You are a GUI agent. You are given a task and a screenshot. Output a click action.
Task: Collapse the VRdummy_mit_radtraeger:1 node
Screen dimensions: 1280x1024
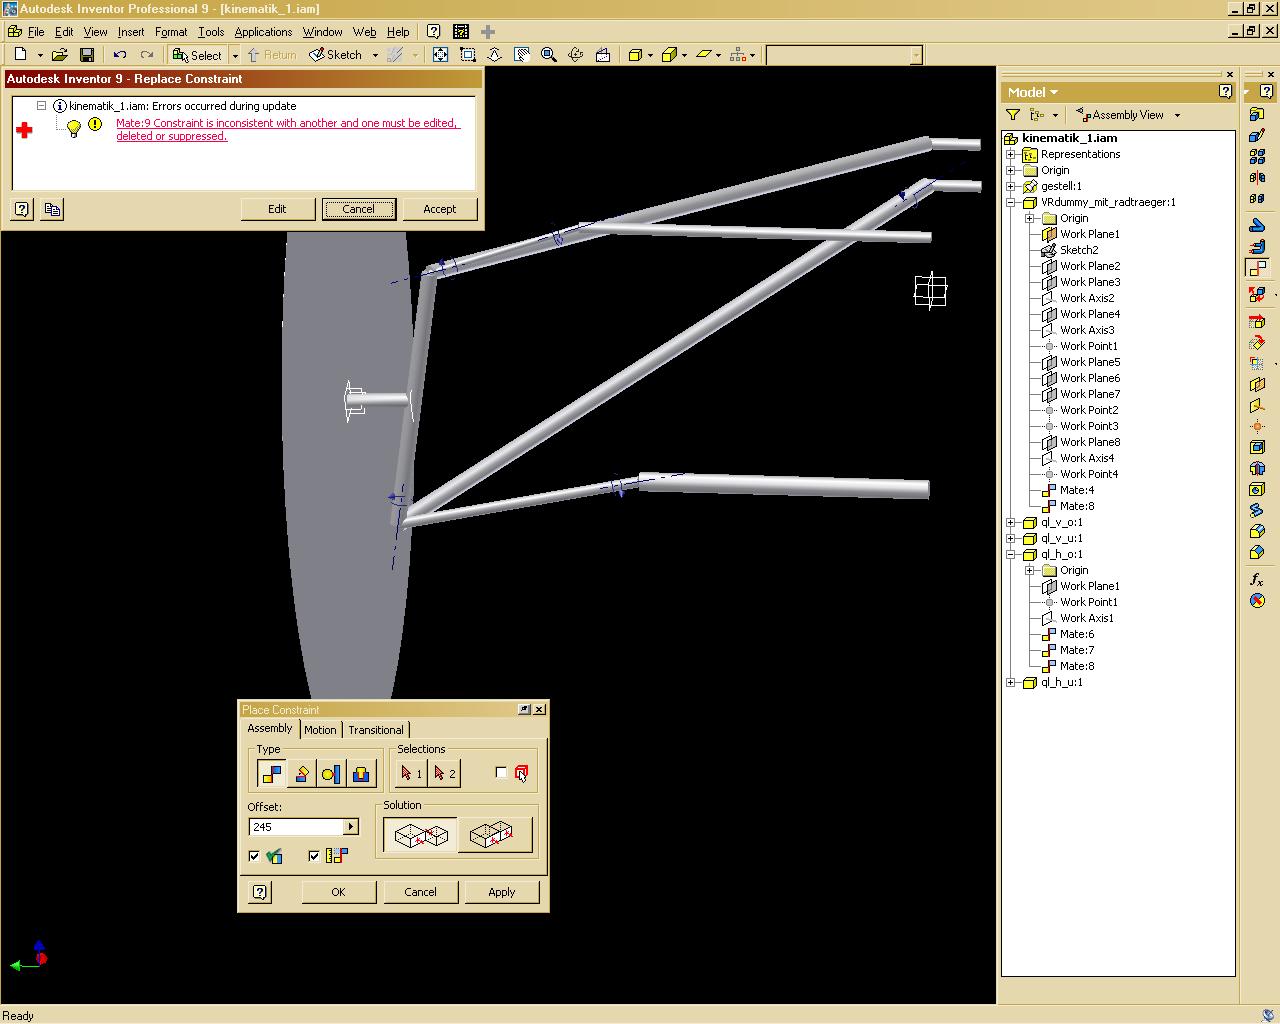tap(1011, 202)
